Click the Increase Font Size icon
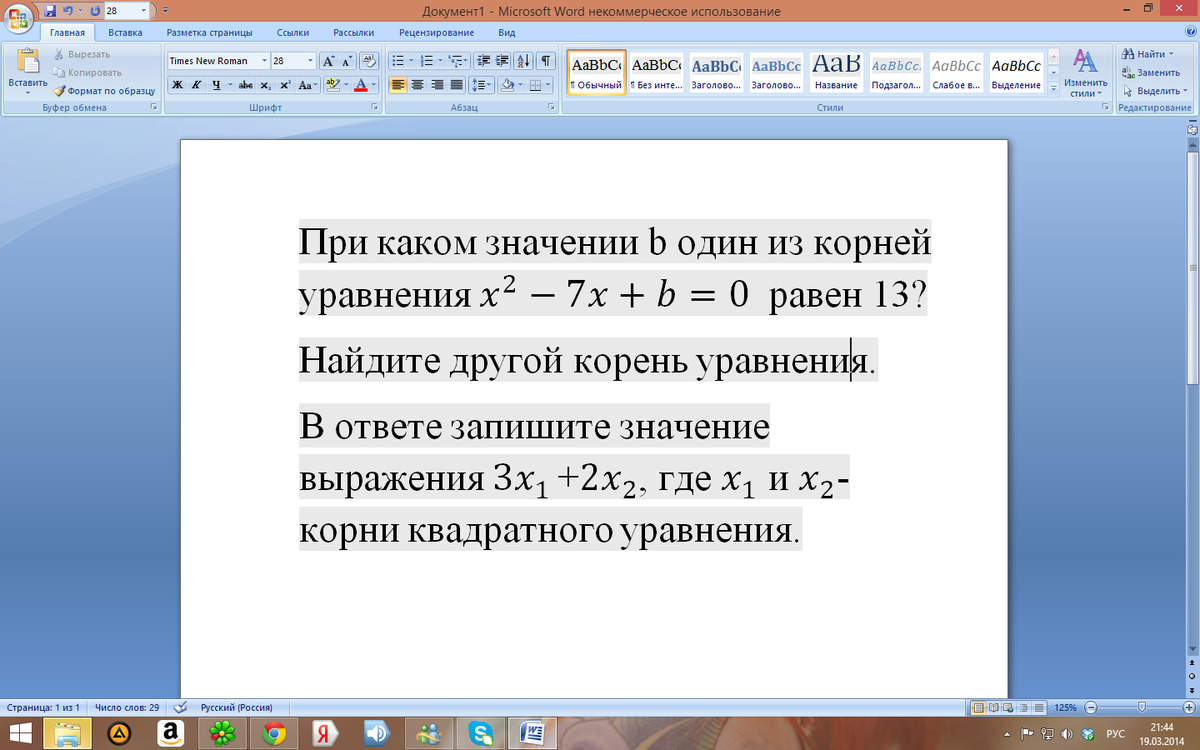Image resolution: width=1200 pixels, height=750 pixels. (328, 61)
